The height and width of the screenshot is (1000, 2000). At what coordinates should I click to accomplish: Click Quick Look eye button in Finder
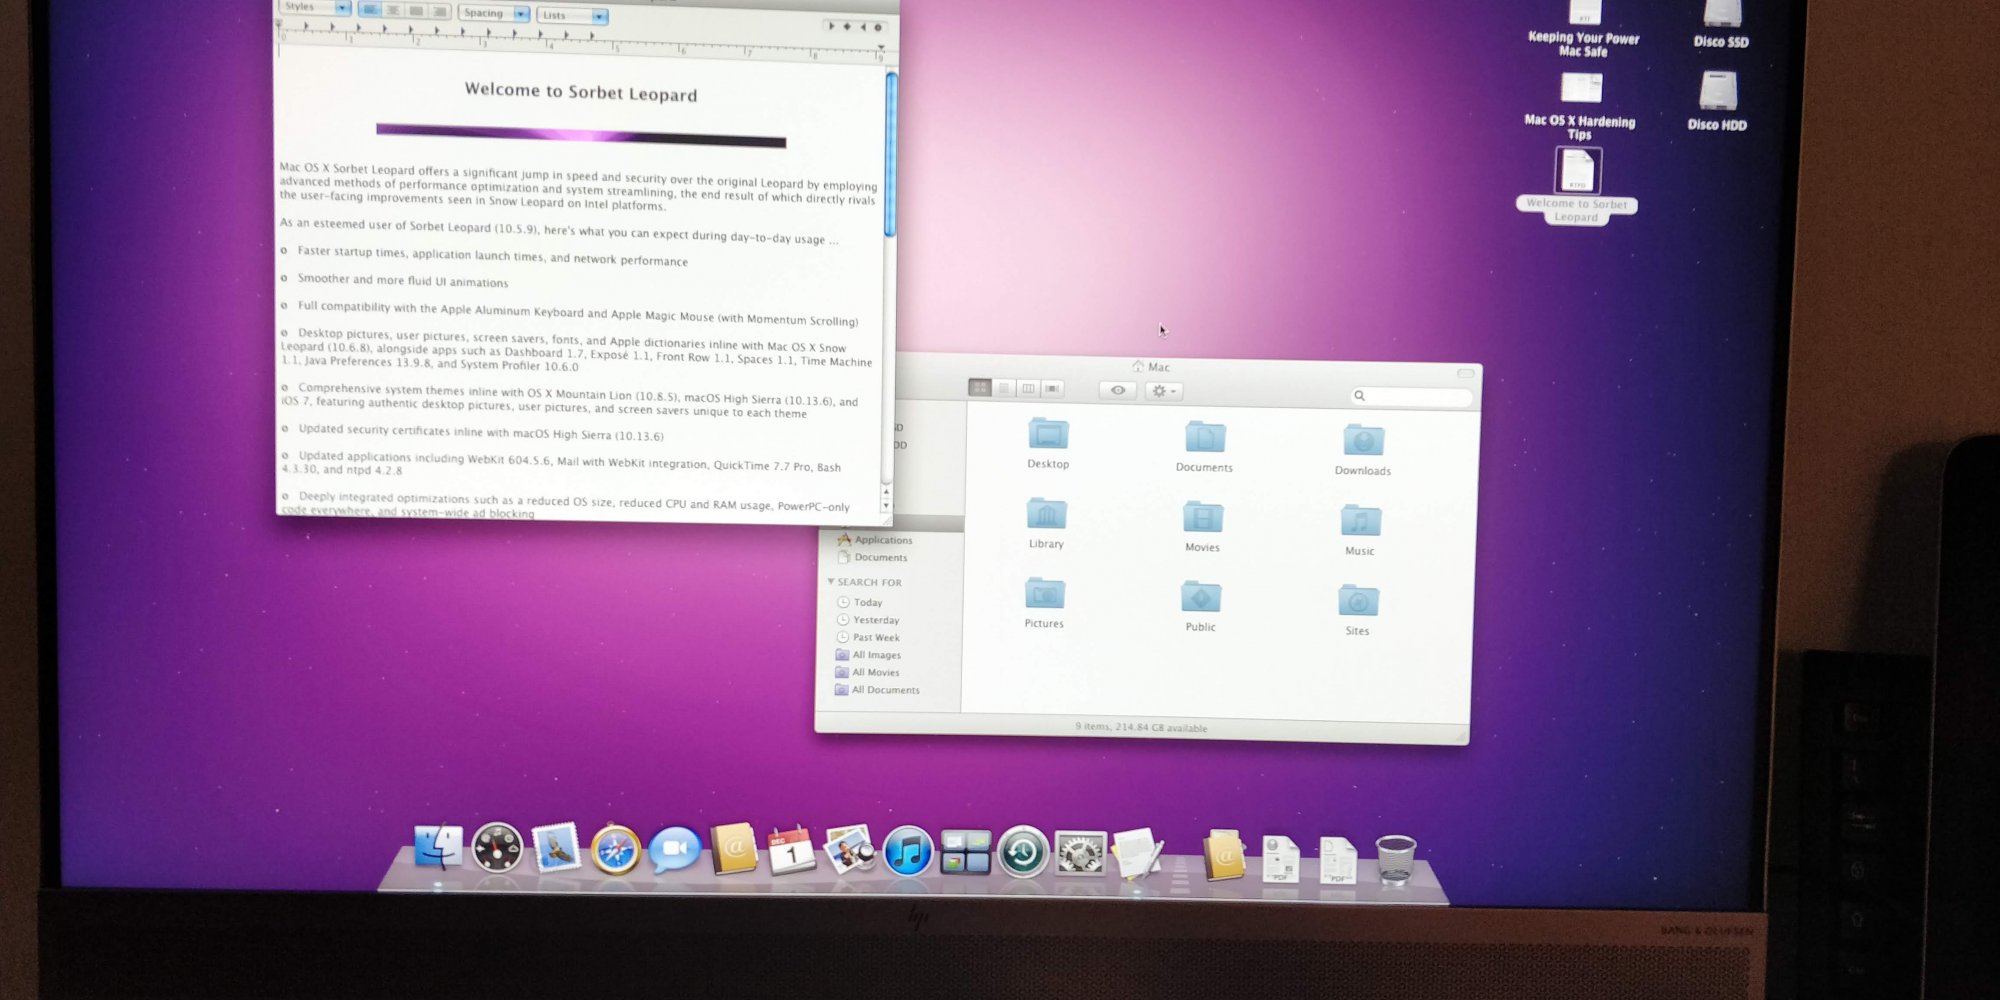tap(1118, 390)
